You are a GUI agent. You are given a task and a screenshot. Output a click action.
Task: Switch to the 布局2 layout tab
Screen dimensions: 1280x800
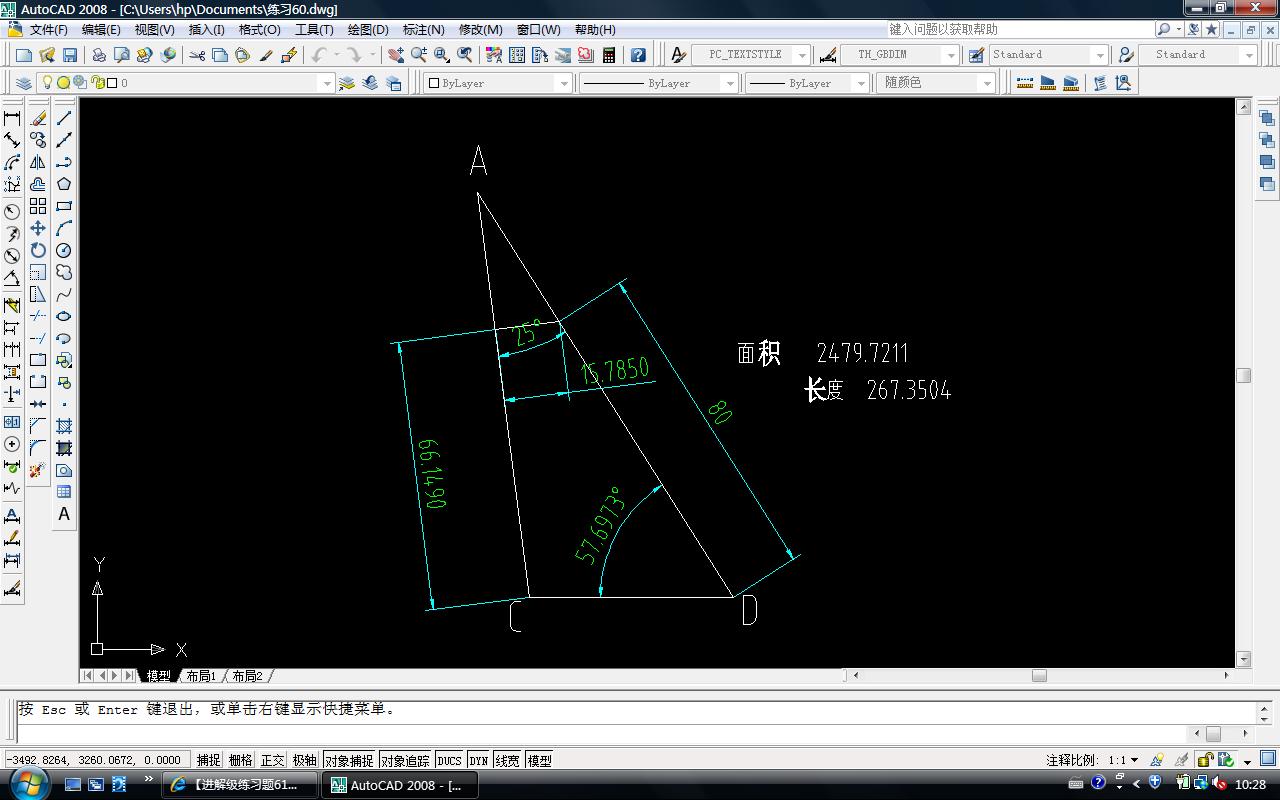pos(247,676)
